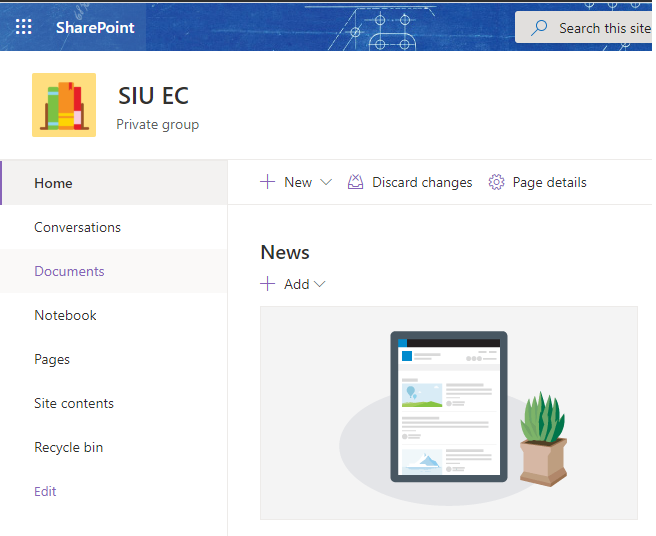Expand the Add dropdown chevron
The image size is (656, 536).
coord(320,284)
